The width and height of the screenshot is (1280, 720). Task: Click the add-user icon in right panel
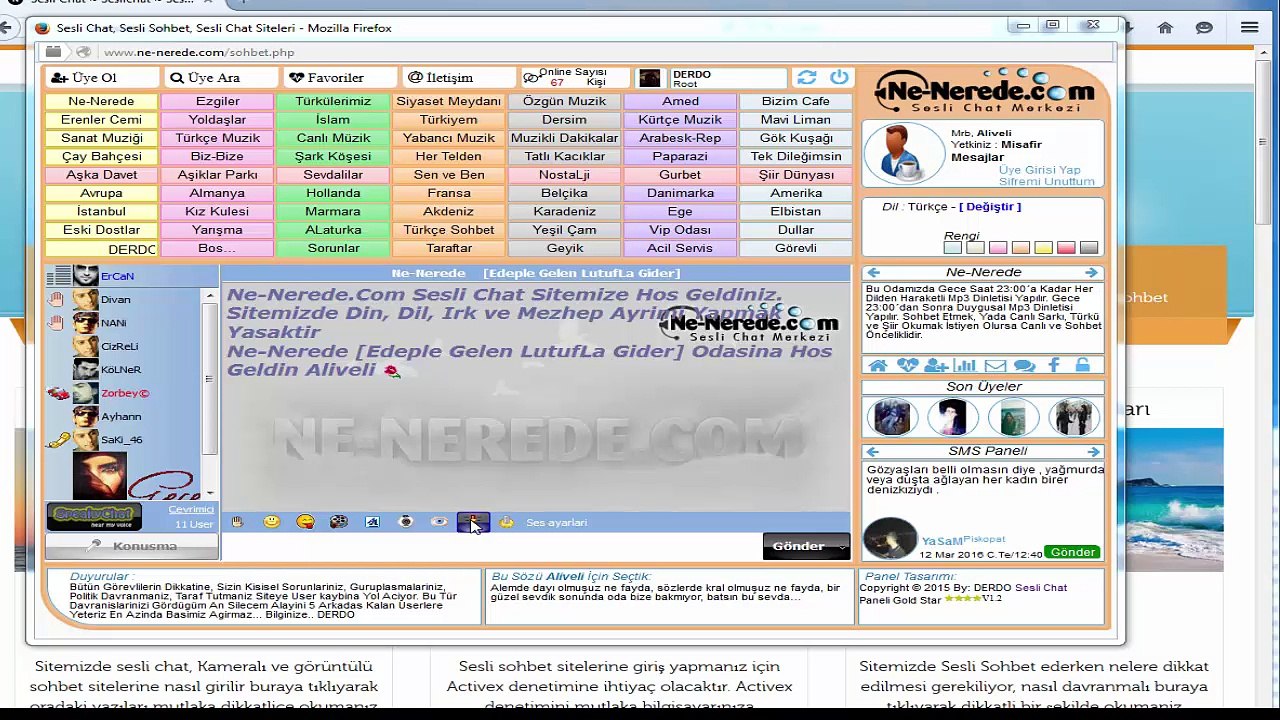pos(936,366)
